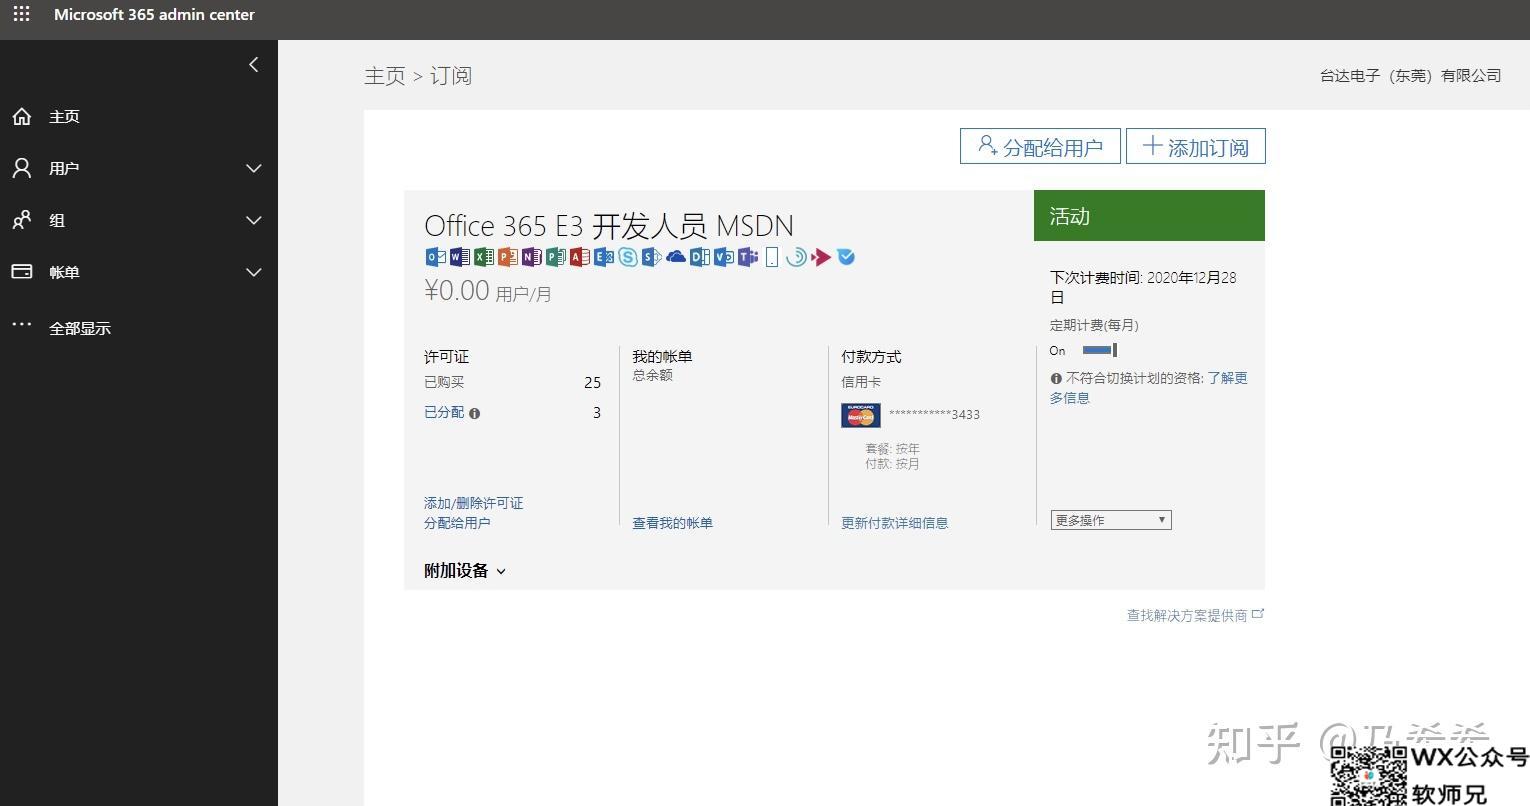Click the 下次计费时间 date text

coord(1143,287)
